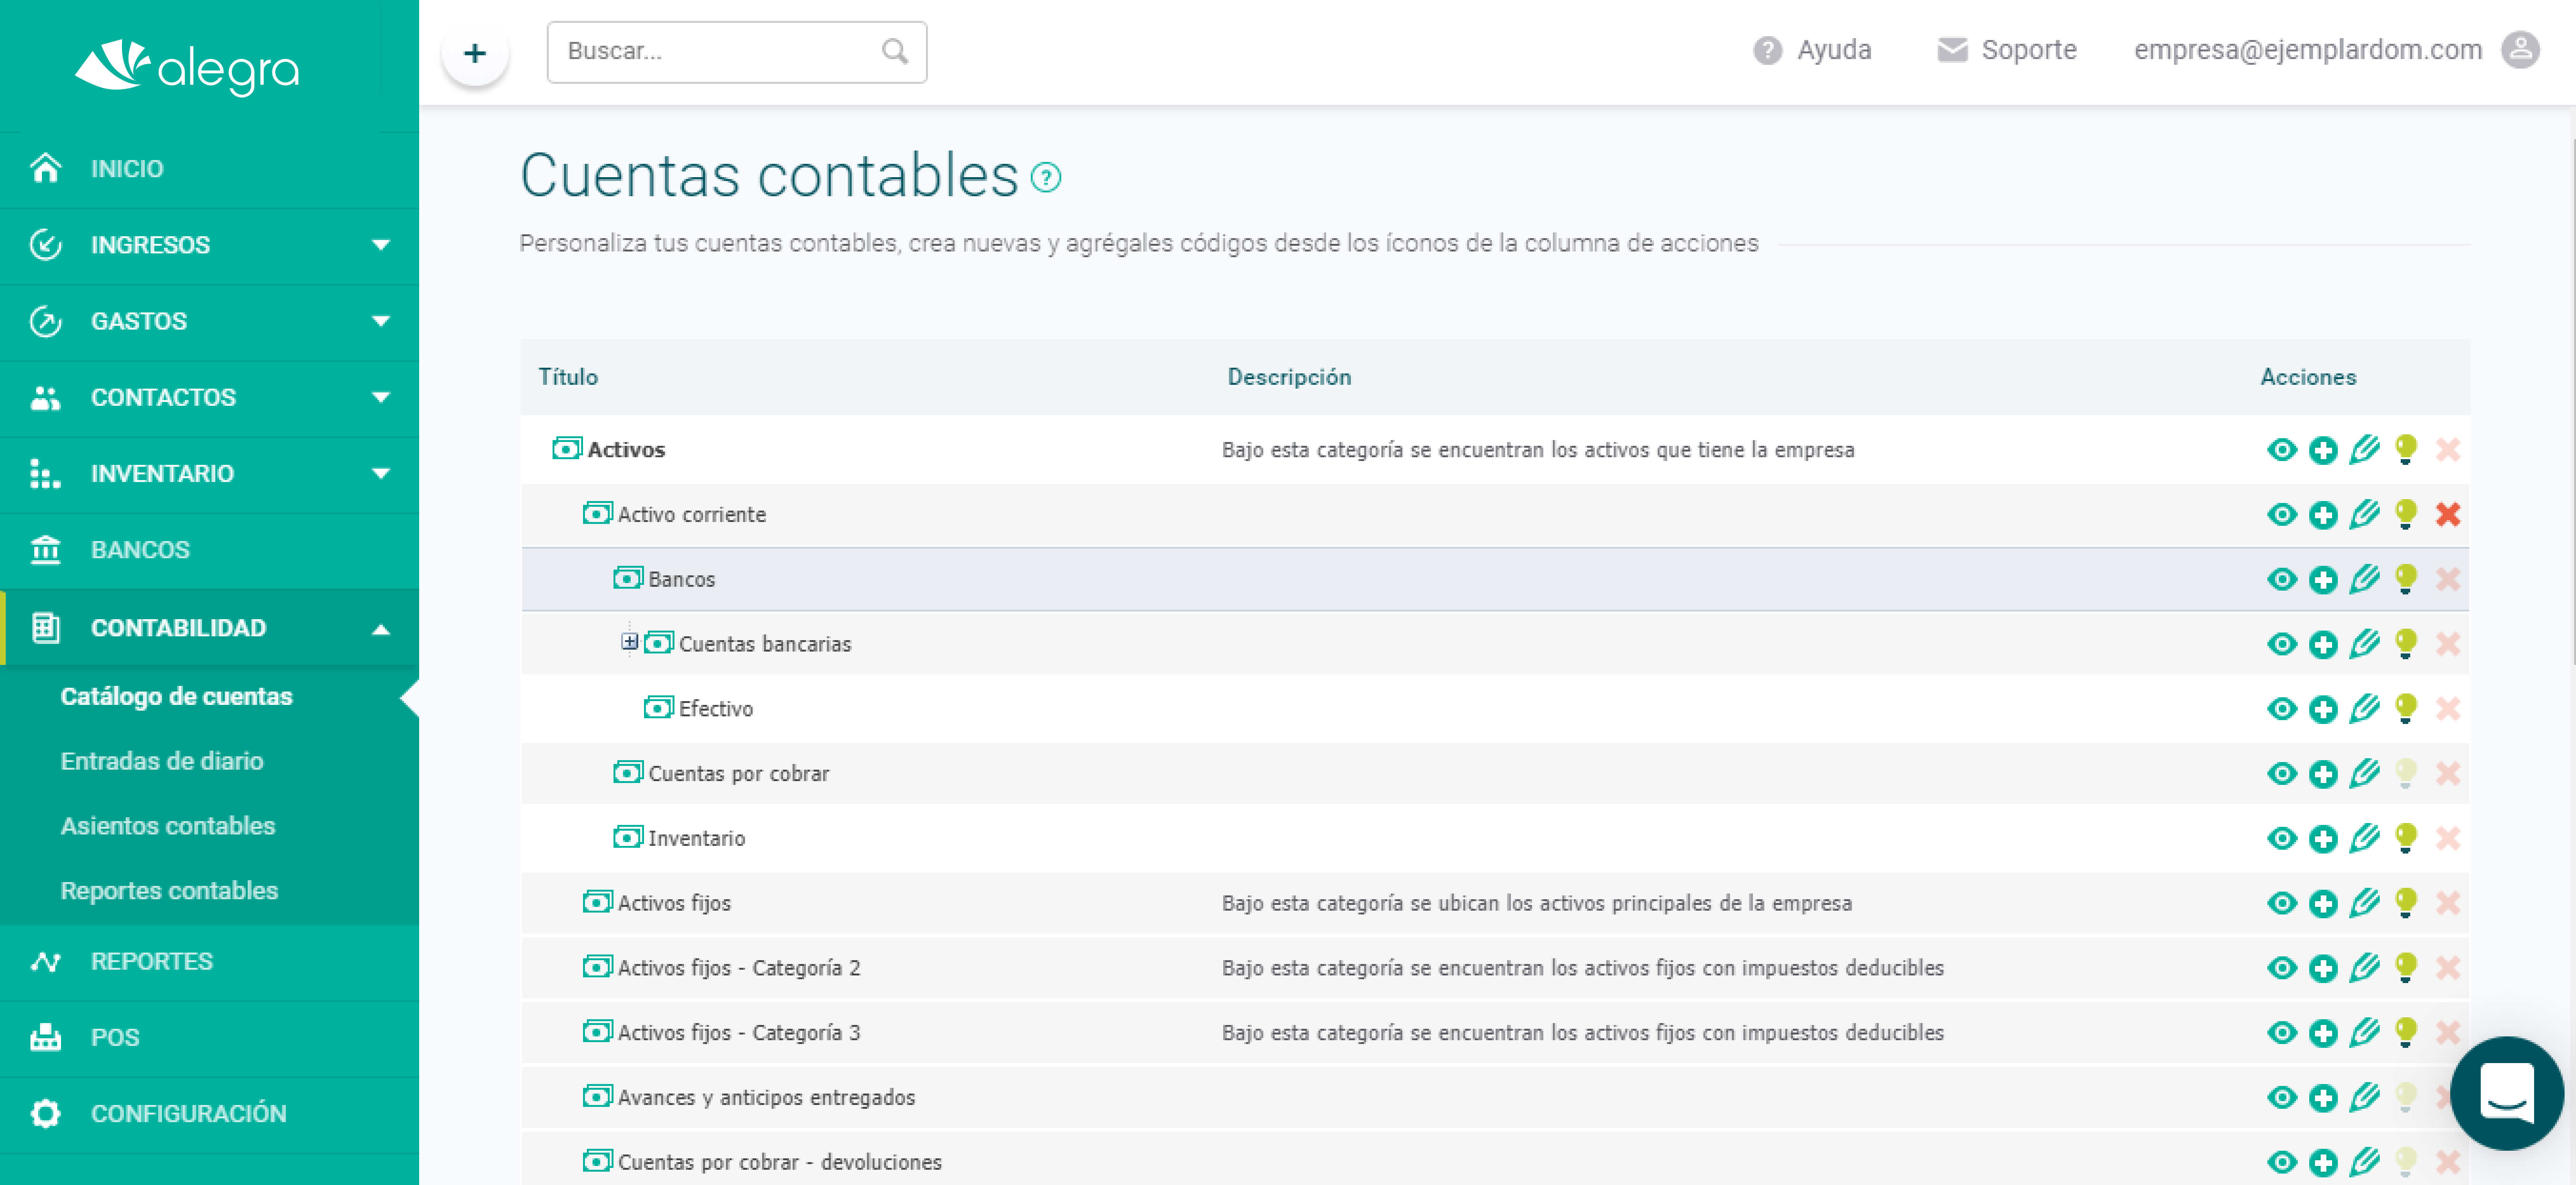Edit Avances y anticipos entregados account
Screen dimensions: 2576x1185
(x=2364, y=1098)
